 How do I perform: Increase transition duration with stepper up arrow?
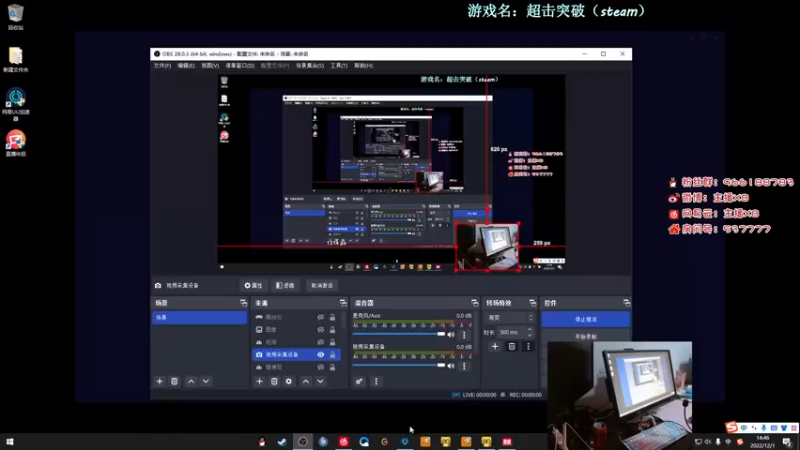pos(530,330)
